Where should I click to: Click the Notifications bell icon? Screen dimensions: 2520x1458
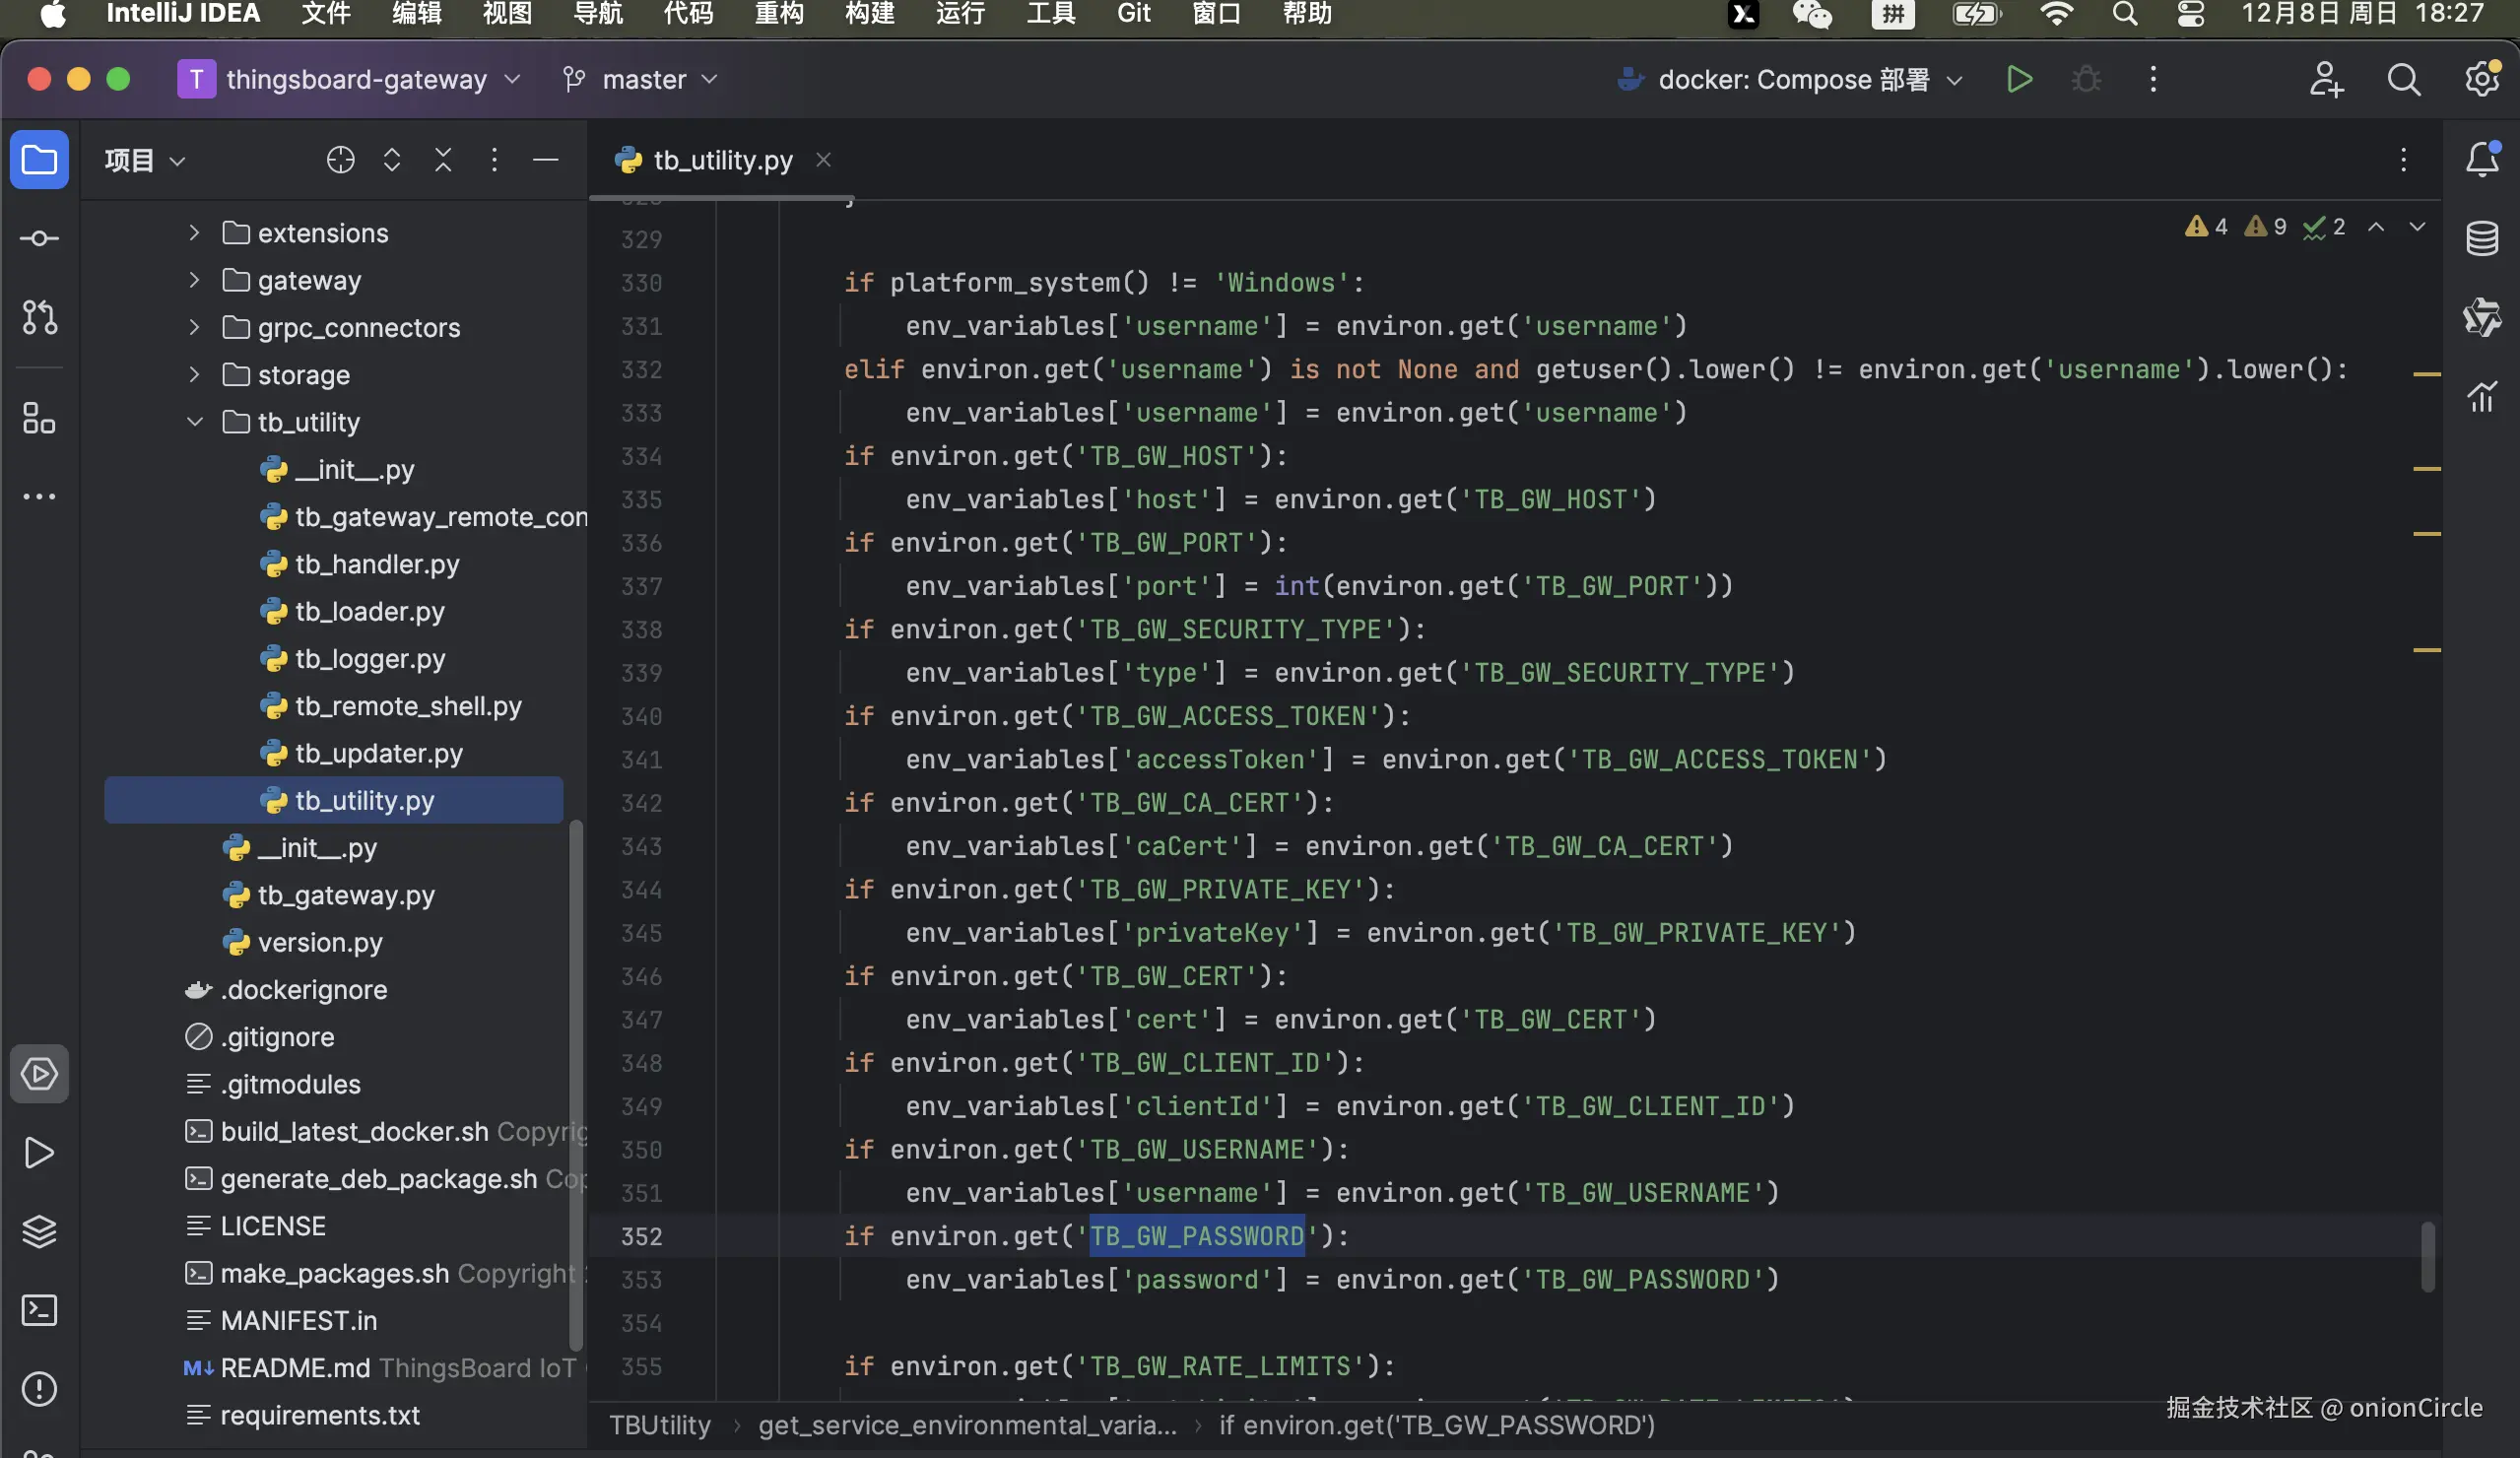pos(2481,160)
